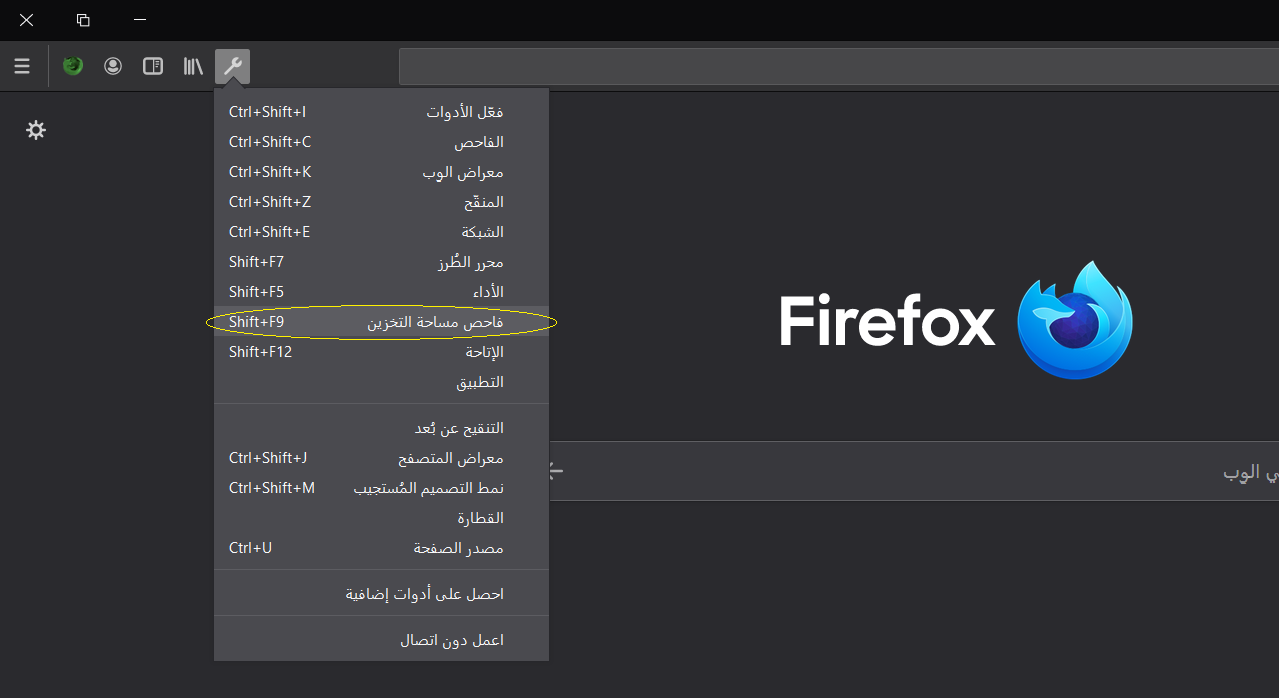Restore the browser window size
Image resolution: width=1279 pixels, height=698 pixels.
[83, 20]
